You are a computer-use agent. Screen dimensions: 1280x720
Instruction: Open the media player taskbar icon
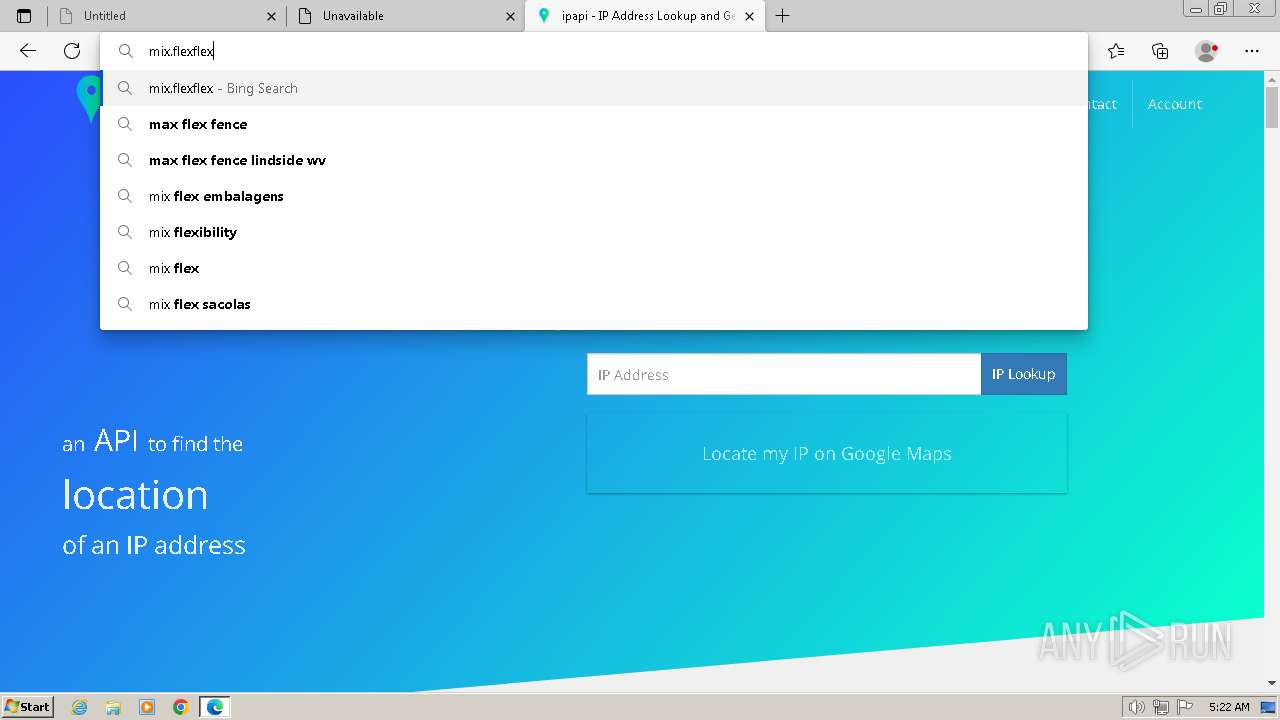[x=147, y=707]
